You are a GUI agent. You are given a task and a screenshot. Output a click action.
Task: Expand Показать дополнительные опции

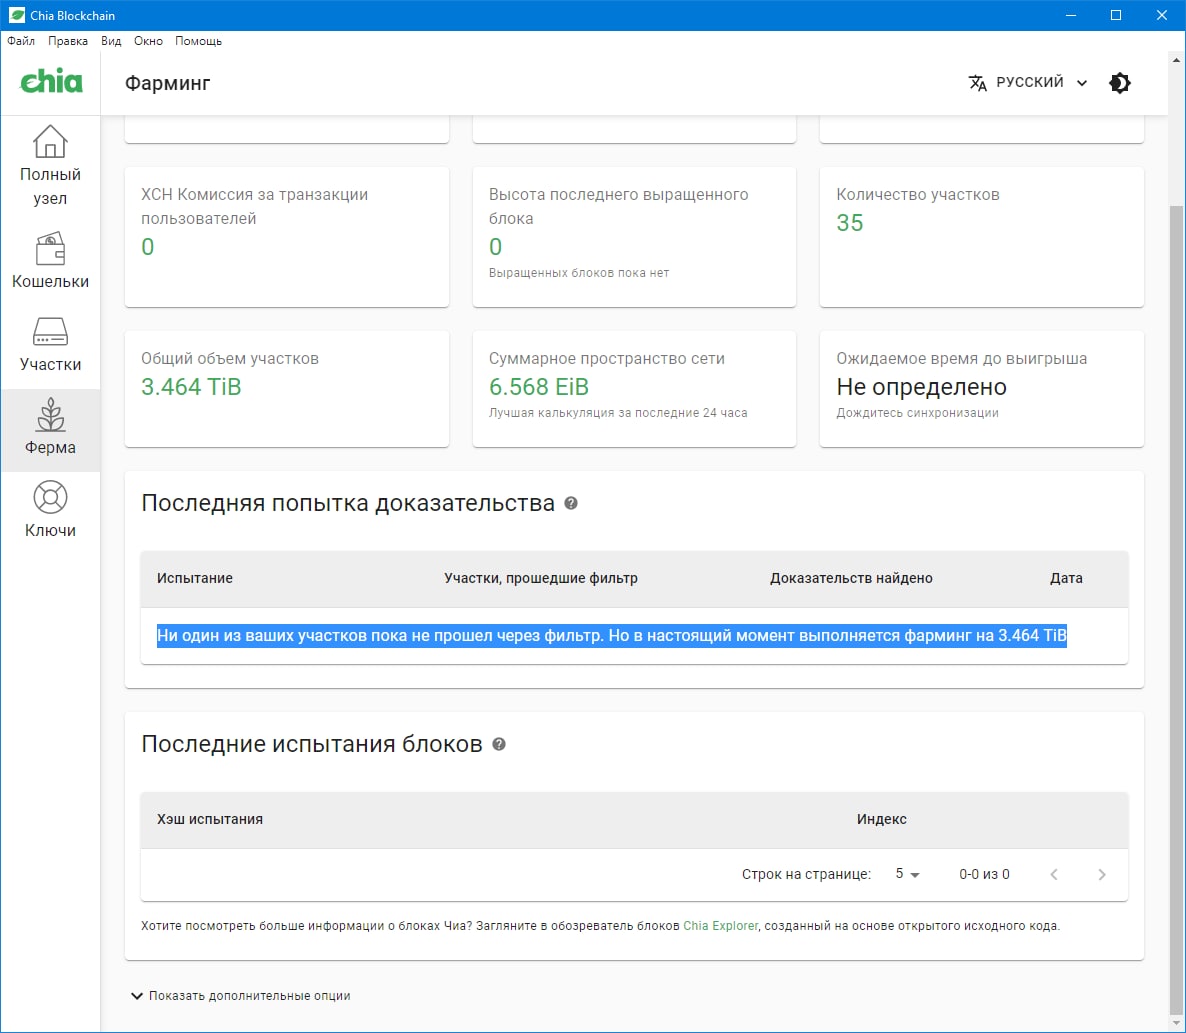pos(241,996)
